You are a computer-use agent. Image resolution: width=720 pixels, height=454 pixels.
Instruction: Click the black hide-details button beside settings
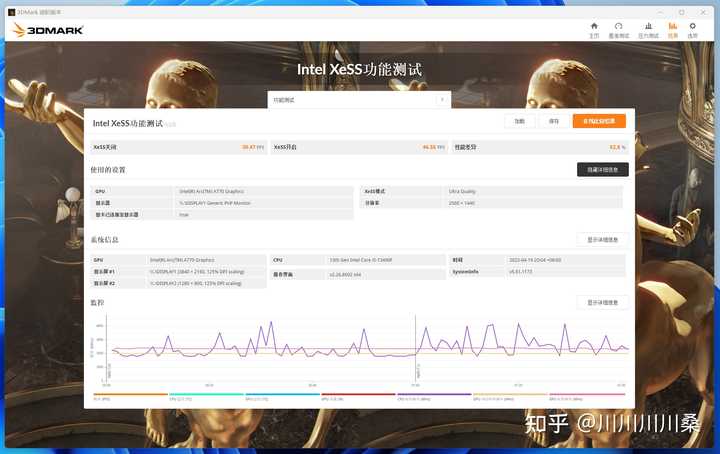tap(602, 169)
